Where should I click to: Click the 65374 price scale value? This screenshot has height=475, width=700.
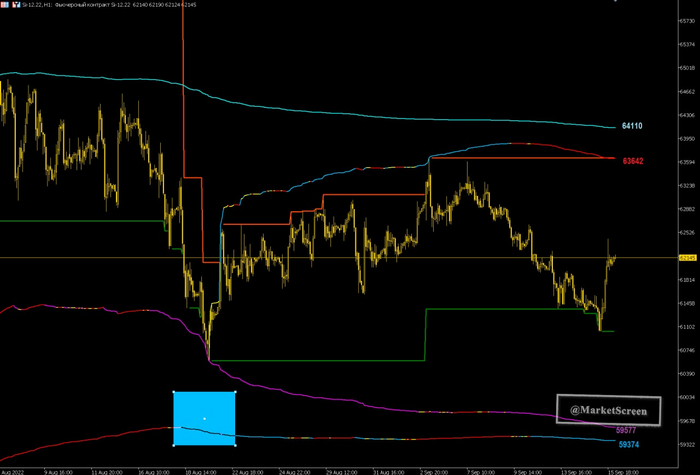[688, 45]
